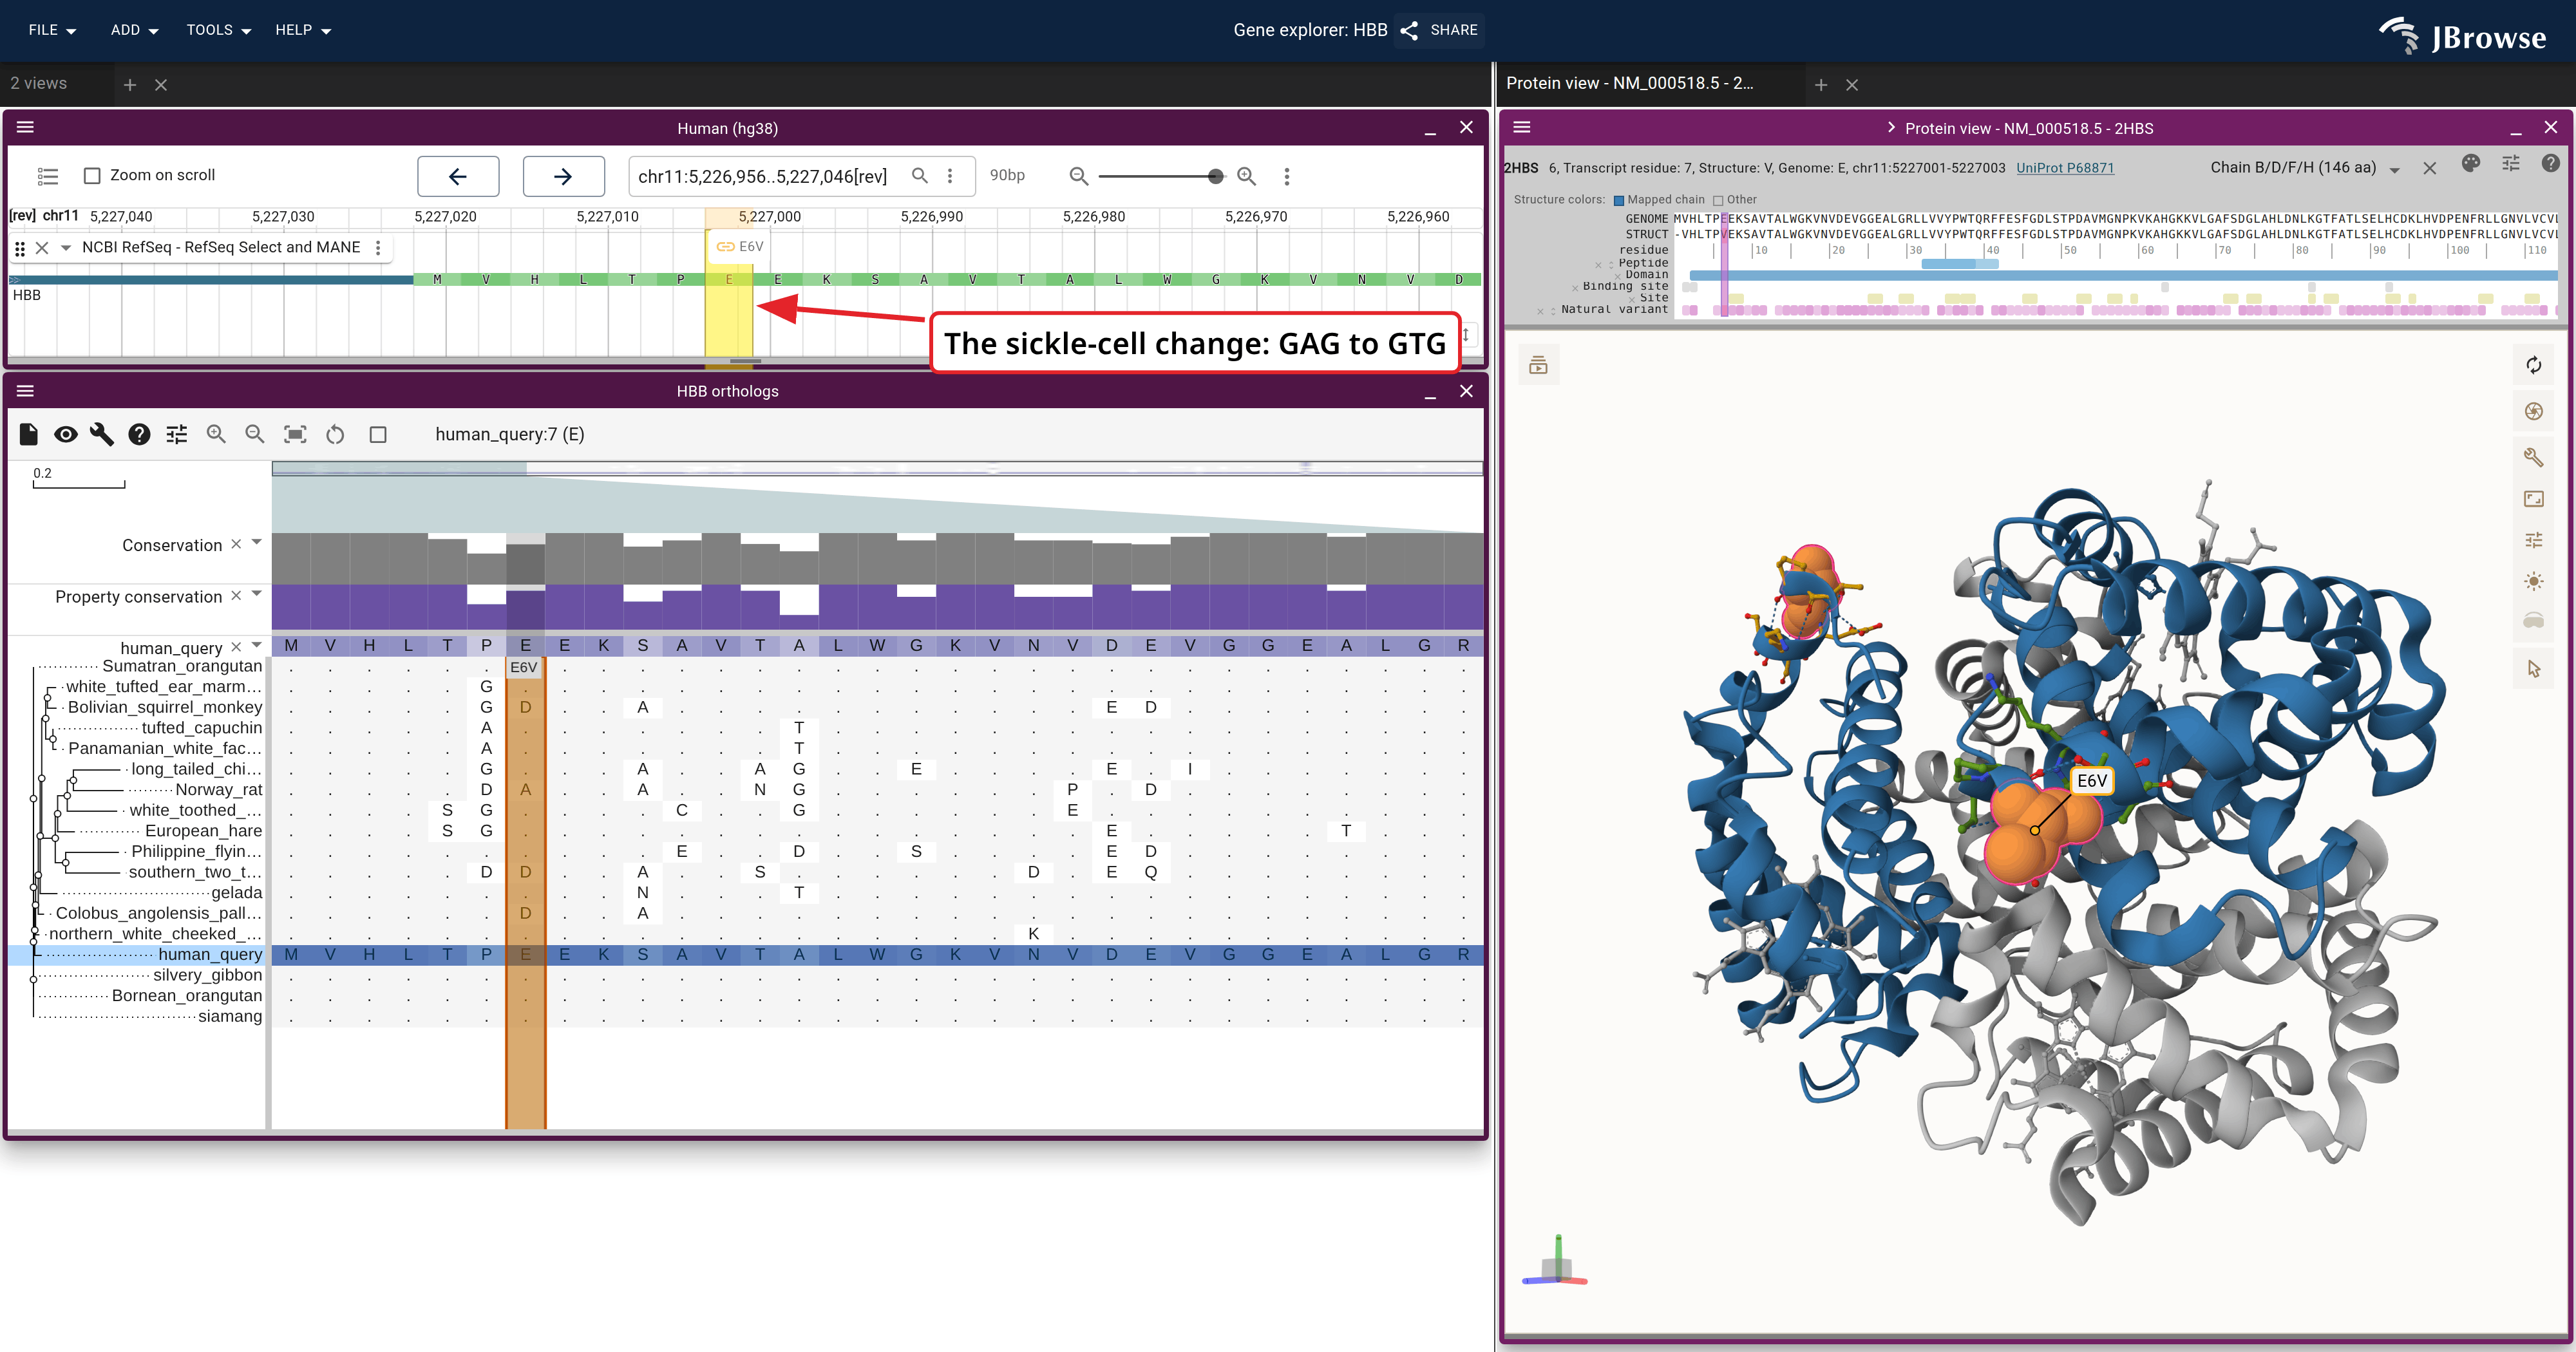This screenshot has height=1352, width=2576.
Task: Click the SHARE button
Action: [x=1440, y=30]
